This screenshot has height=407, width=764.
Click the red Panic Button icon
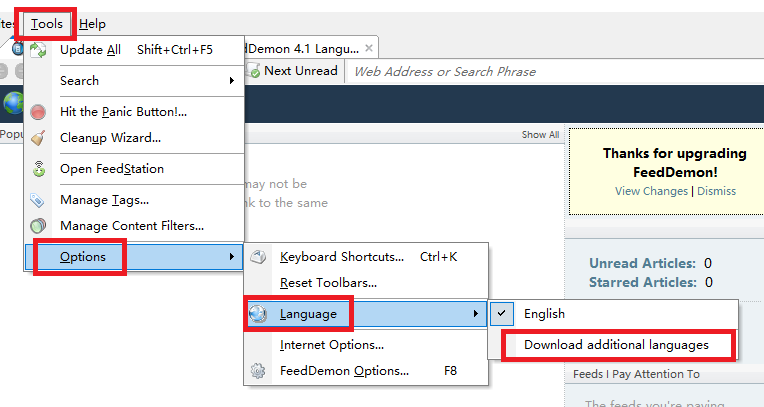38,112
